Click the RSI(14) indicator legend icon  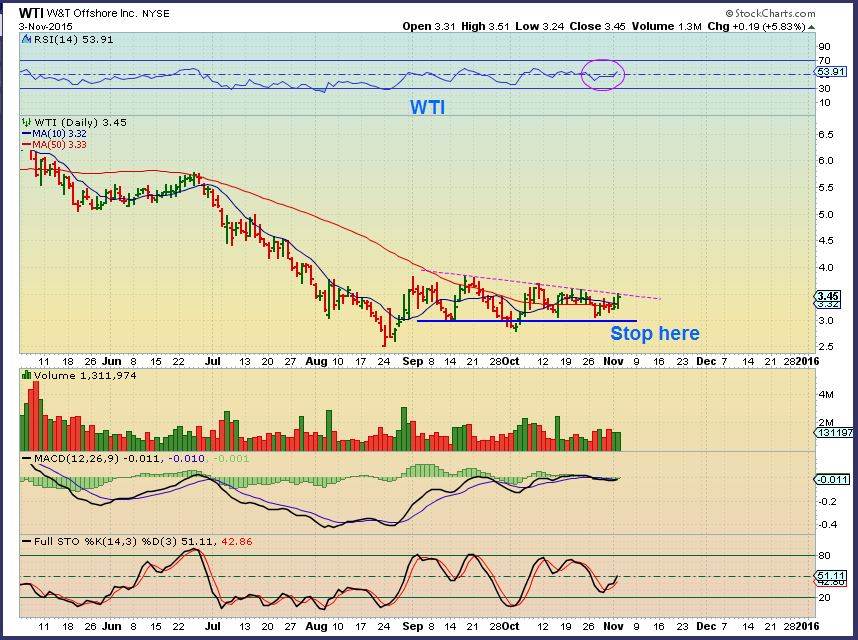point(27,39)
